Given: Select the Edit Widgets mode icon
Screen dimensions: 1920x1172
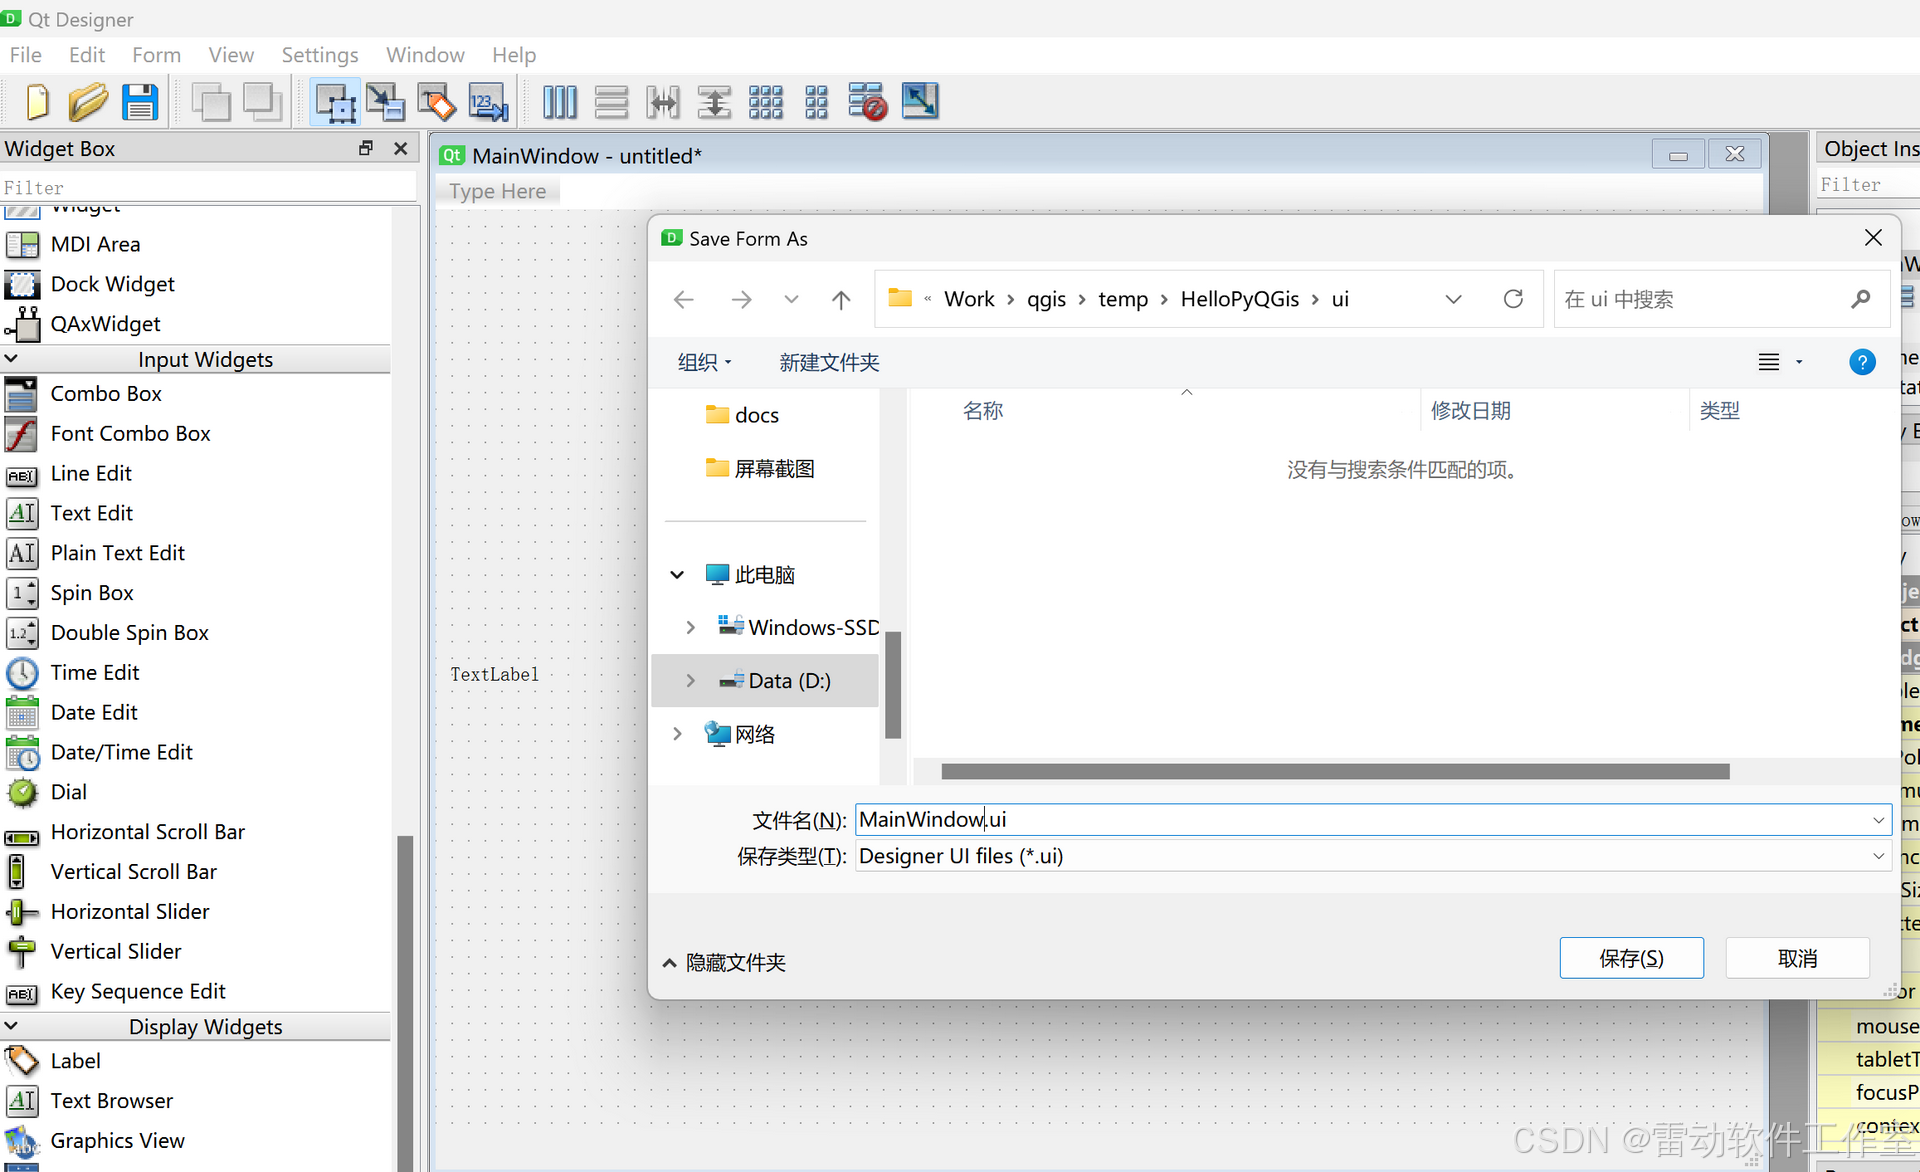Looking at the screenshot, I should 335,102.
